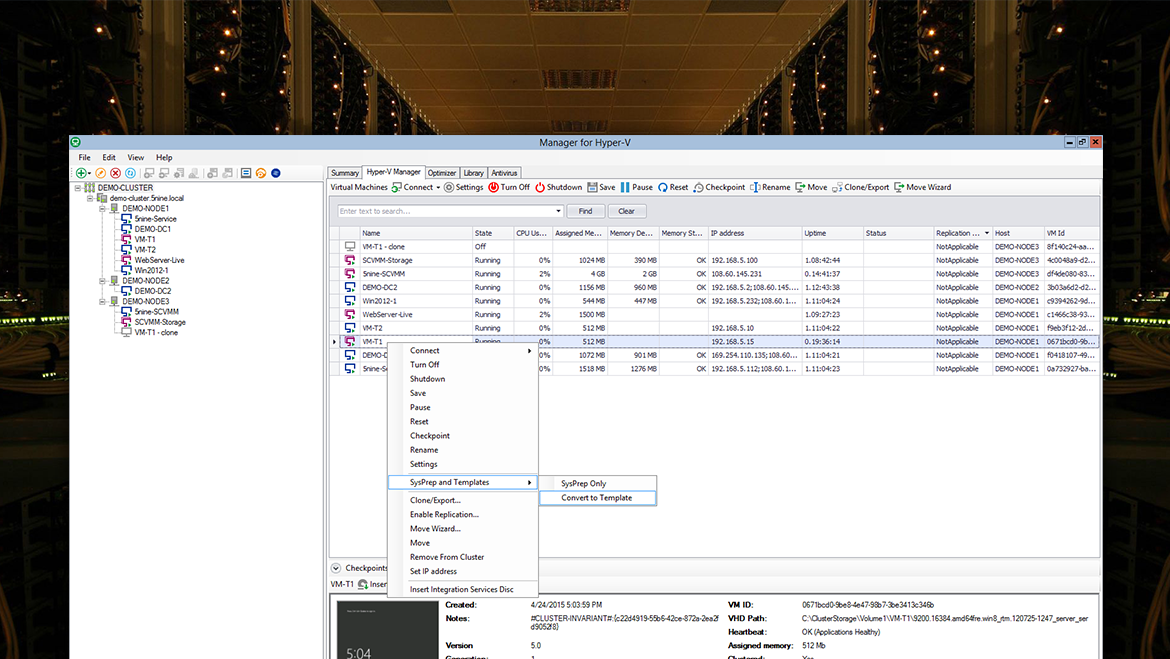This screenshot has height=659, width=1170.
Task: Click the Pause toolbar icon
Action: point(626,187)
